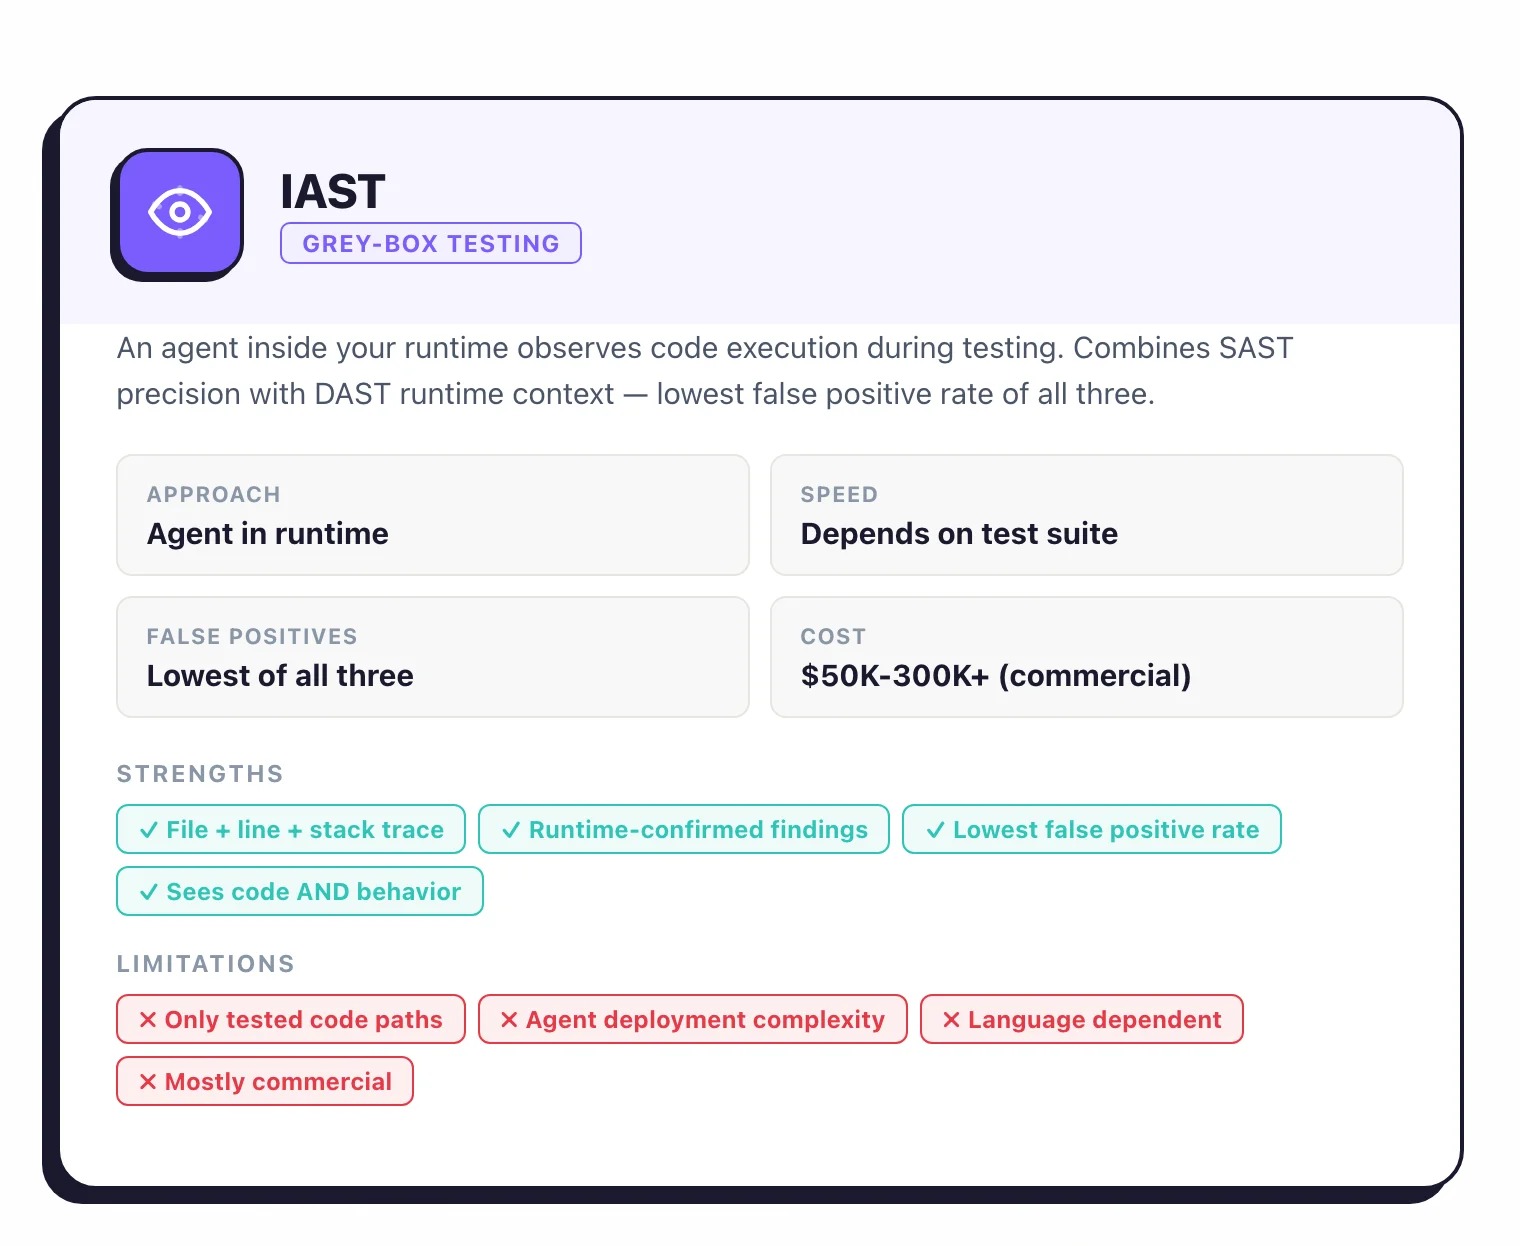Screen dimensions: 1520x1246
Task: Toggle the Sees code AND behavior strength chip
Action: (x=299, y=891)
